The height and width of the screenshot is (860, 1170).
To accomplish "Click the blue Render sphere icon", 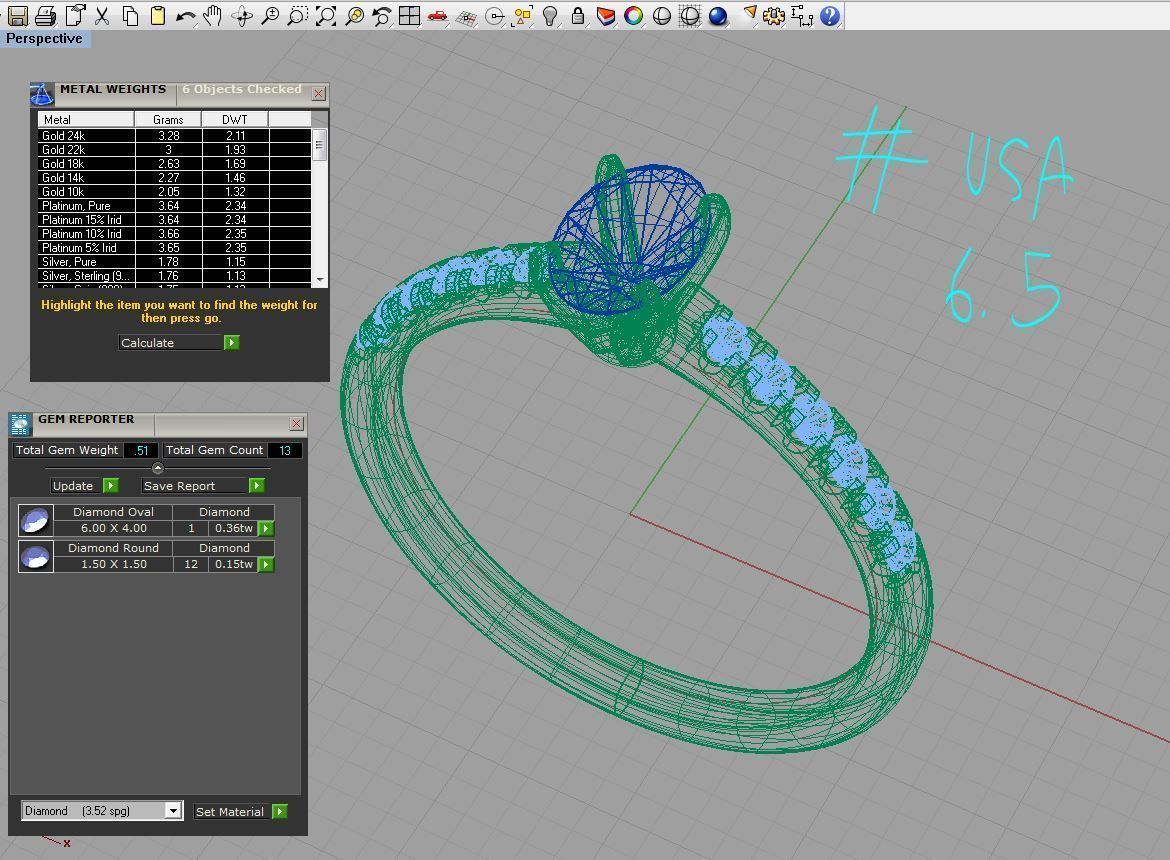I will point(718,16).
